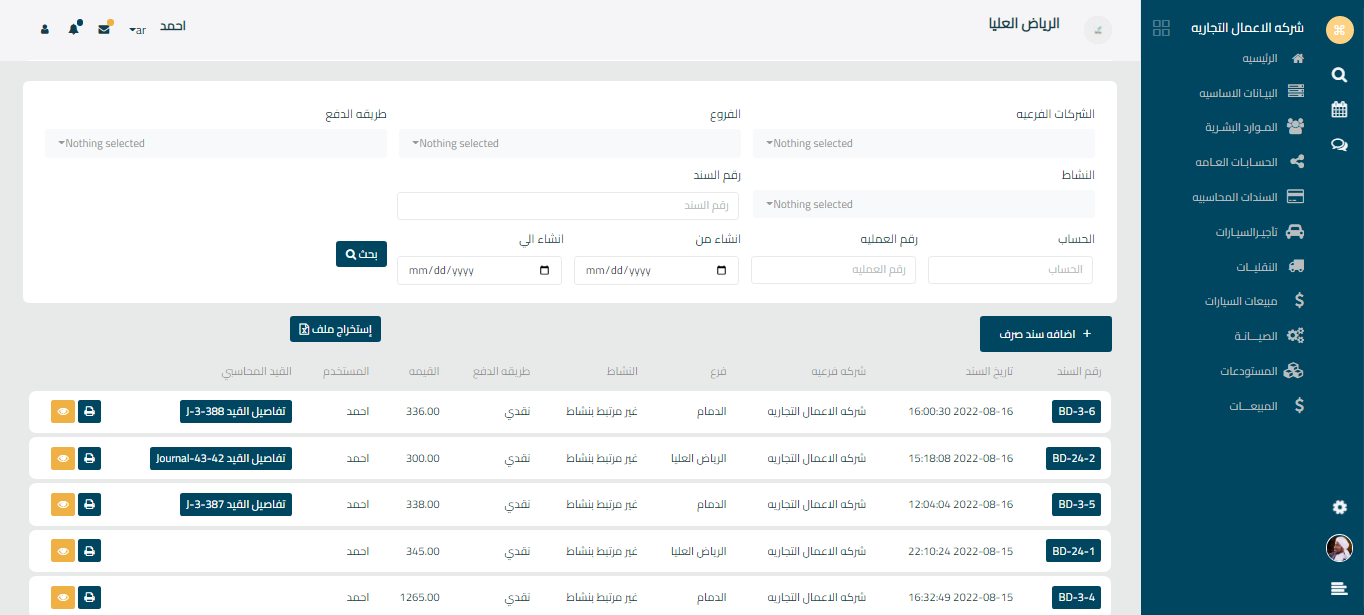Open the chat messages icon

pos(1339,145)
